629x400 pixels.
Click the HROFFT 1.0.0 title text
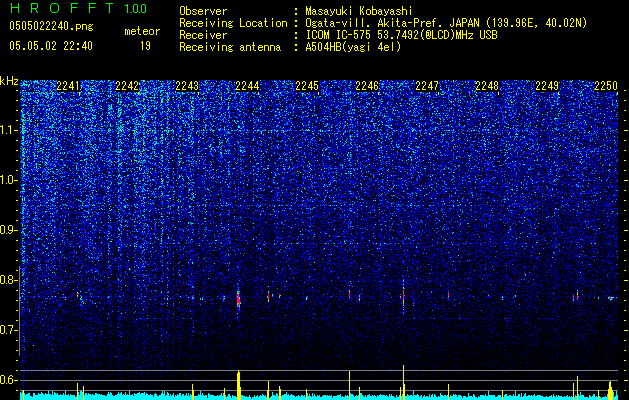pyautogui.click(x=78, y=8)
